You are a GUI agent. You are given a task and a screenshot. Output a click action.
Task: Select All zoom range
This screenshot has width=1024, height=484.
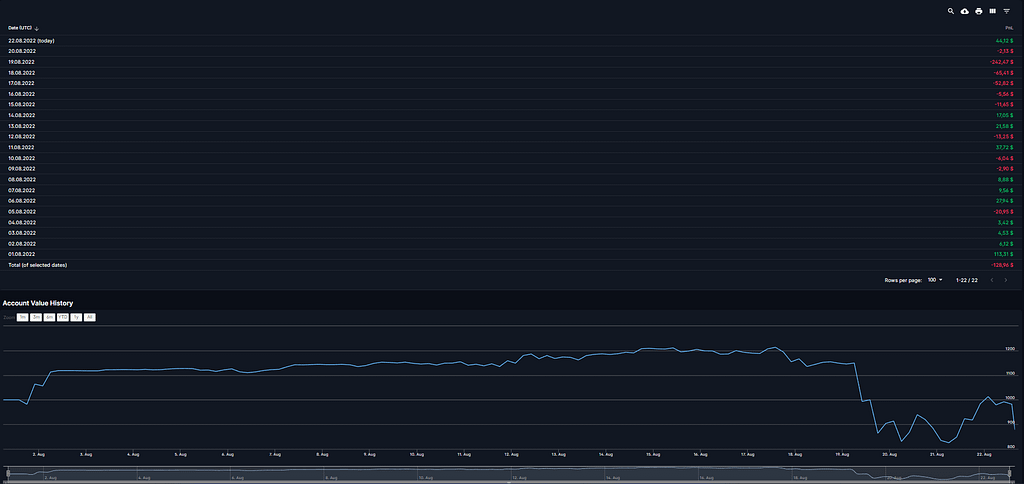[x=89, y=317]
